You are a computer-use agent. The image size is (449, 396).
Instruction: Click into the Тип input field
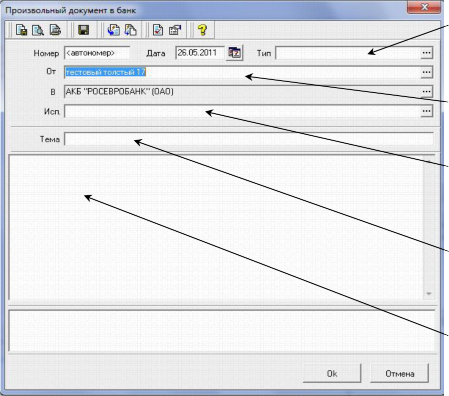348,53
